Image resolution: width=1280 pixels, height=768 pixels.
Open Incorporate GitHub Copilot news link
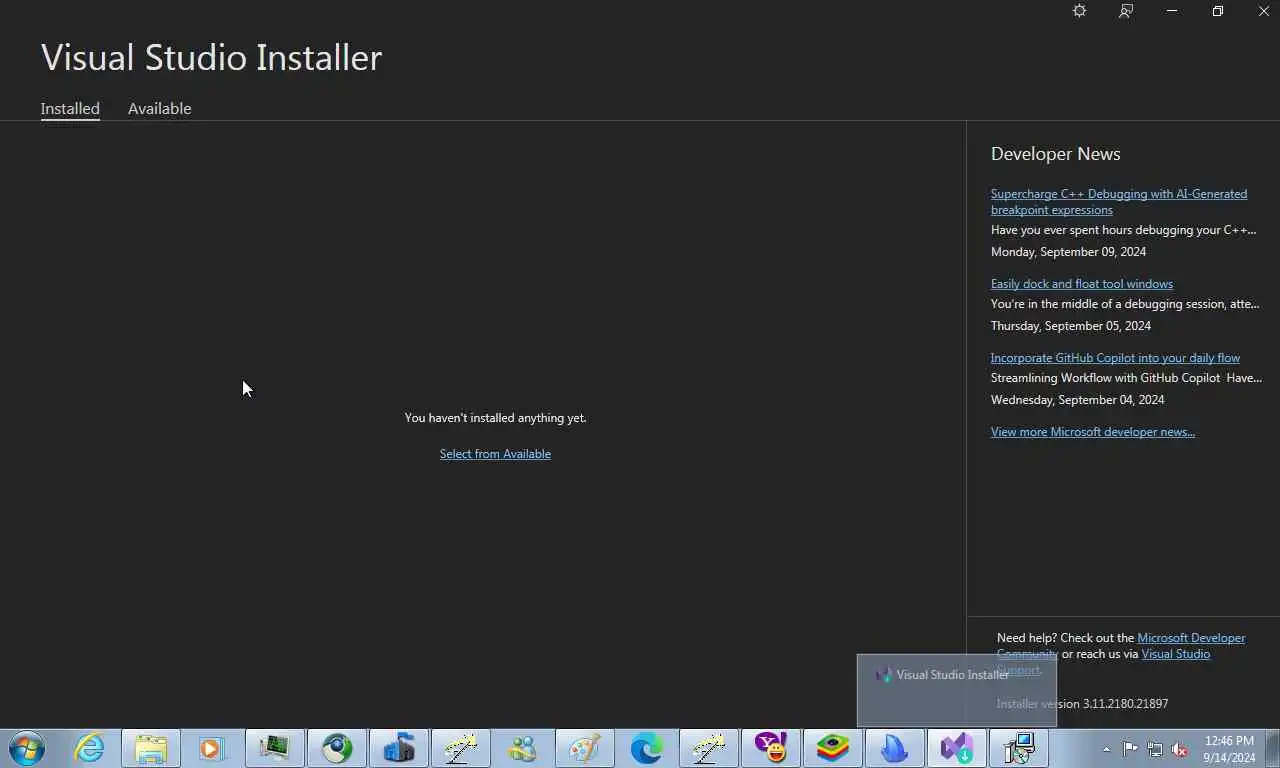pos(1115,358)
